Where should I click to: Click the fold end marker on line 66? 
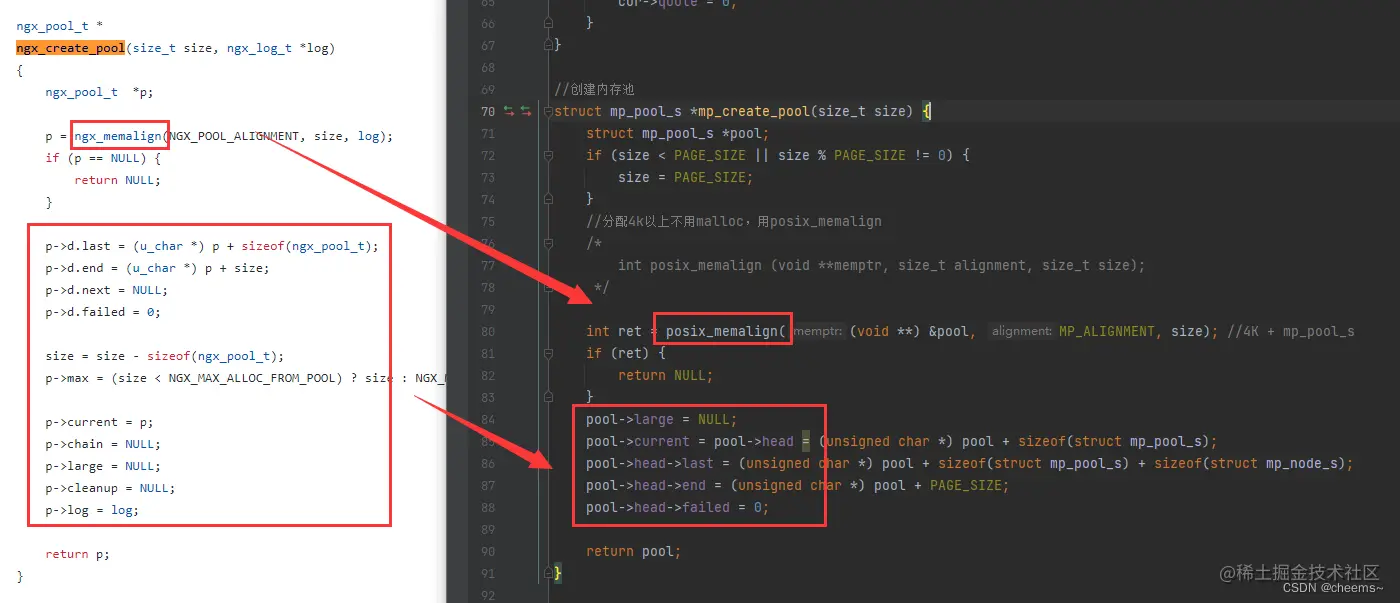pyautogui.click(x=548, y=23)
